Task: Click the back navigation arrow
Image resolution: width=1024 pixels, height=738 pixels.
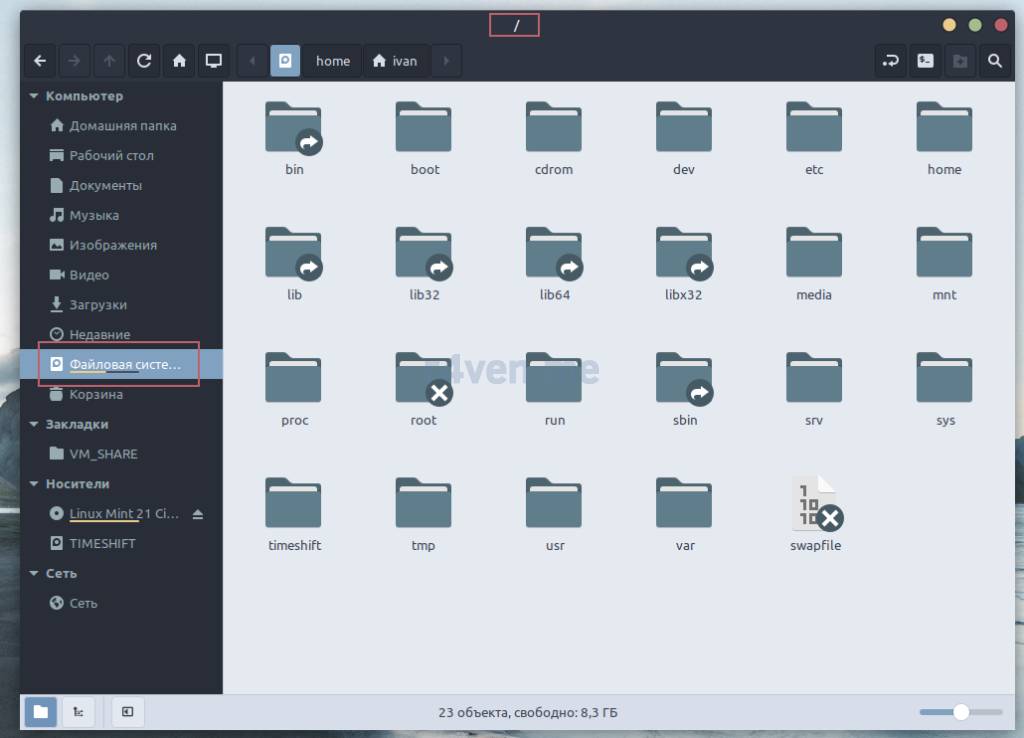Action: (x=40, y=61)
